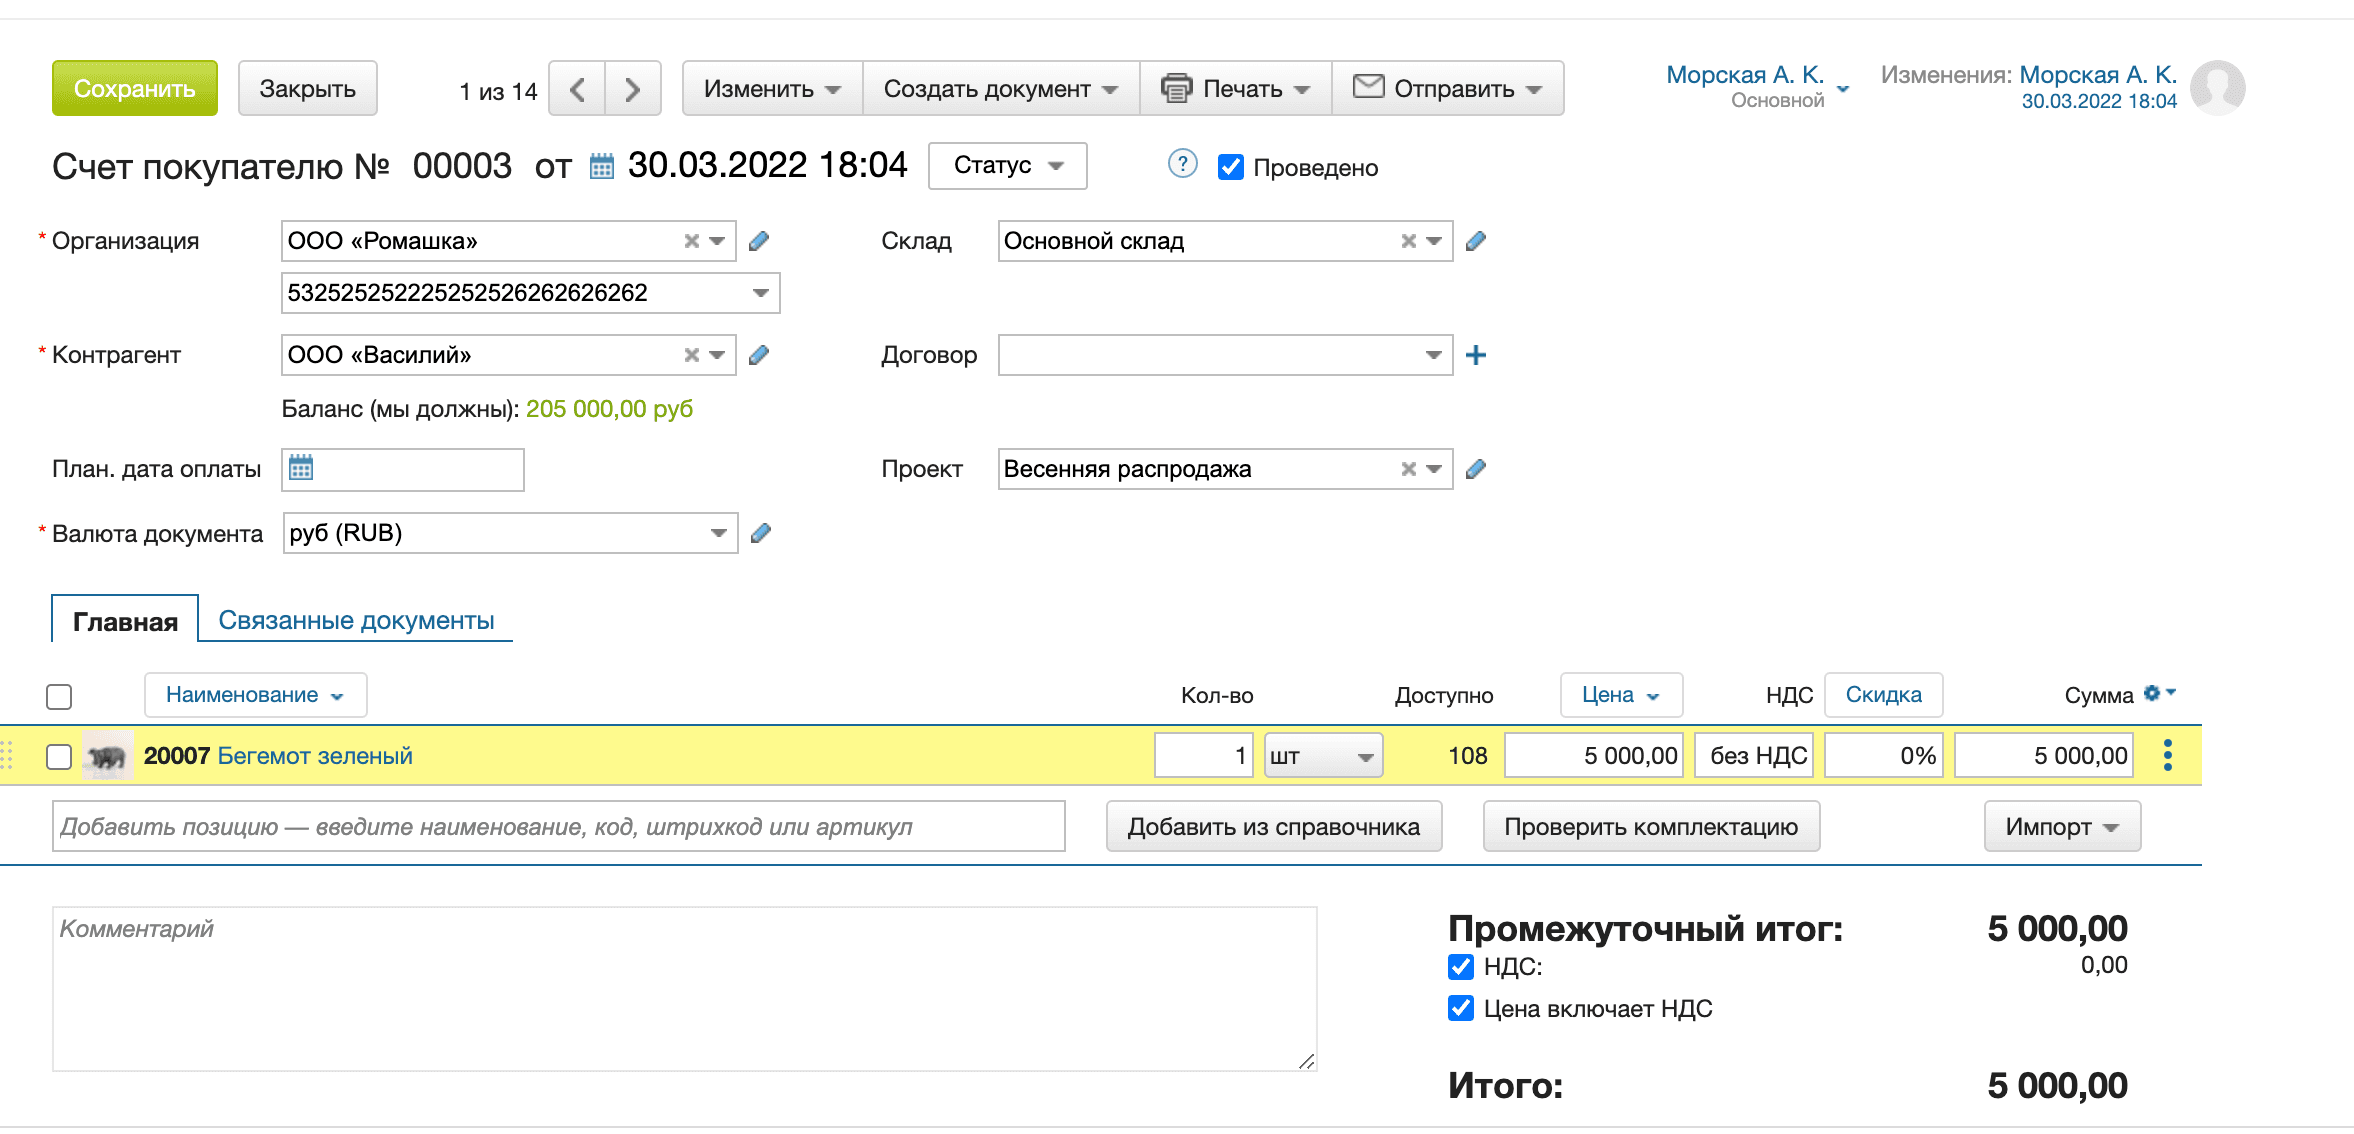The height and width of the screenshot is (1134, 2354).
Task: Open the Статус dropdown
Action: pos(1007,166)
